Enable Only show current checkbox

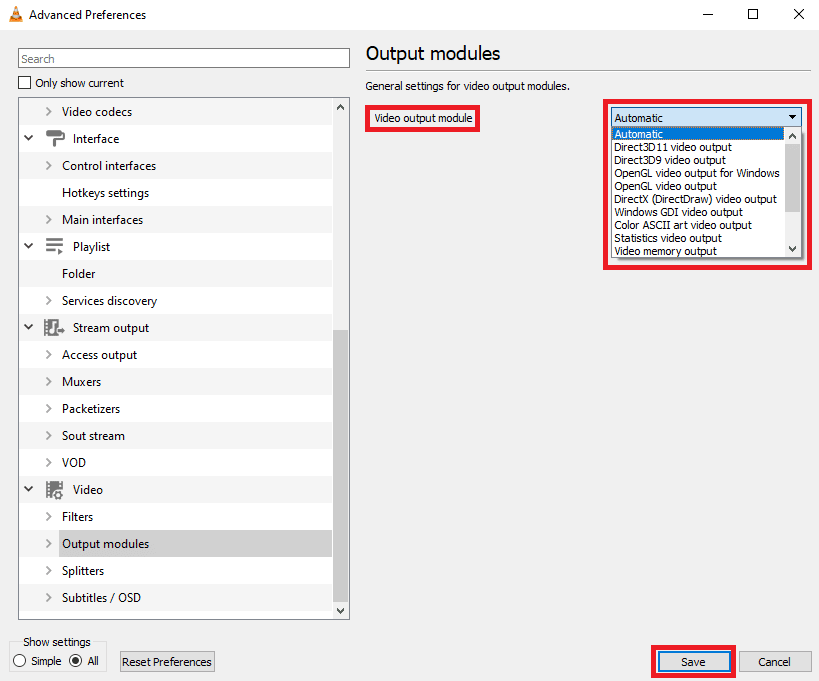[25, 83]
